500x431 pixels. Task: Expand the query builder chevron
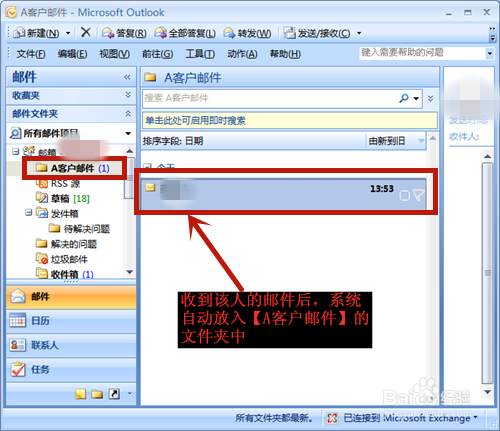[x=431, y=98]
